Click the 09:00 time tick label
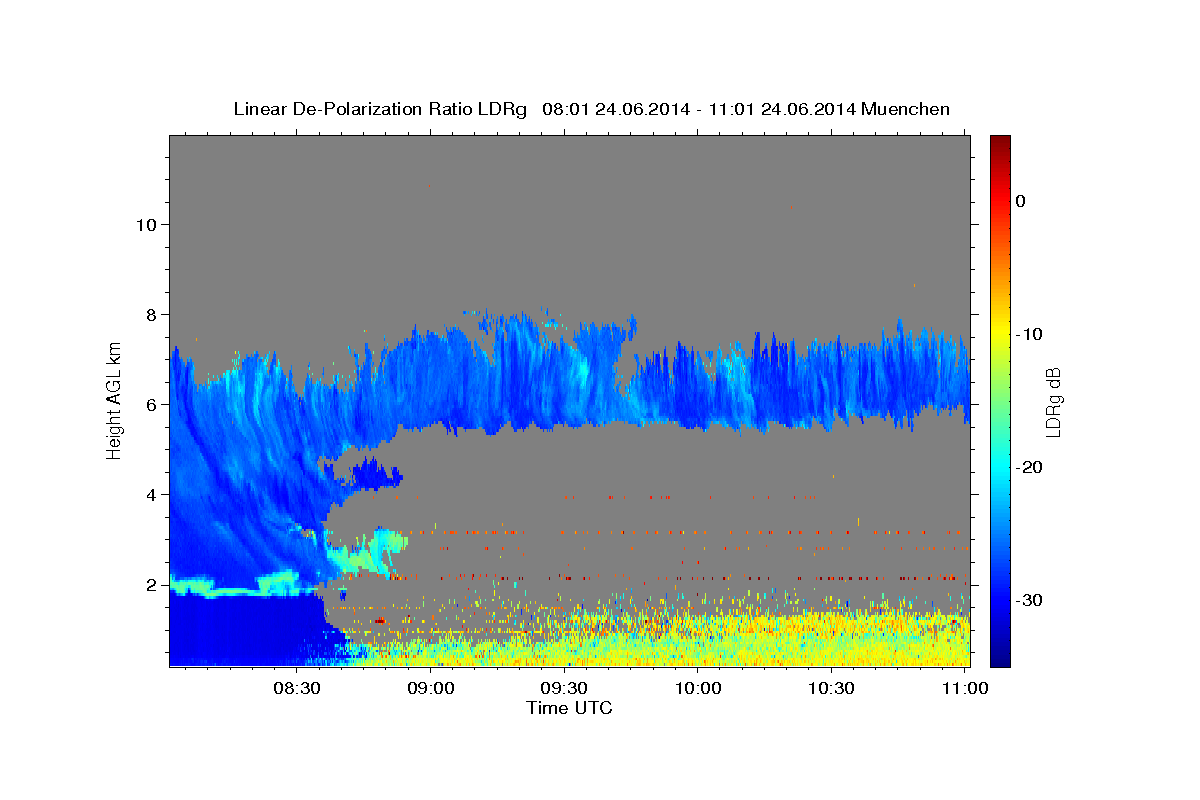The image size is (1200, 800). 431,688
